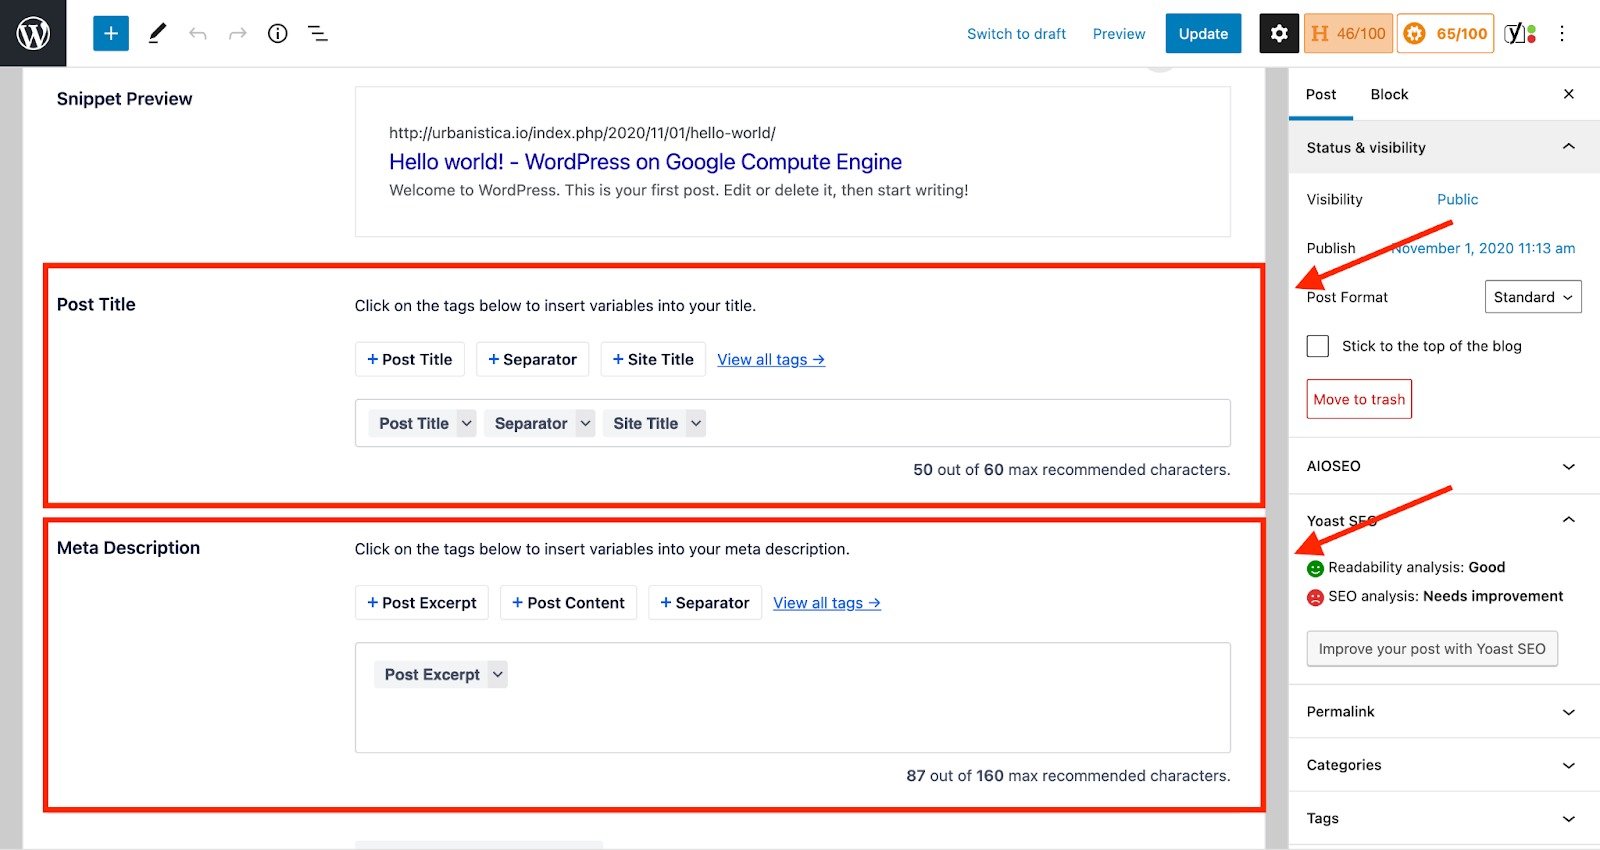This screenshot has height=850, width=1600.
Task: Toggle the settings gear icon
Action: point(1279,33)
